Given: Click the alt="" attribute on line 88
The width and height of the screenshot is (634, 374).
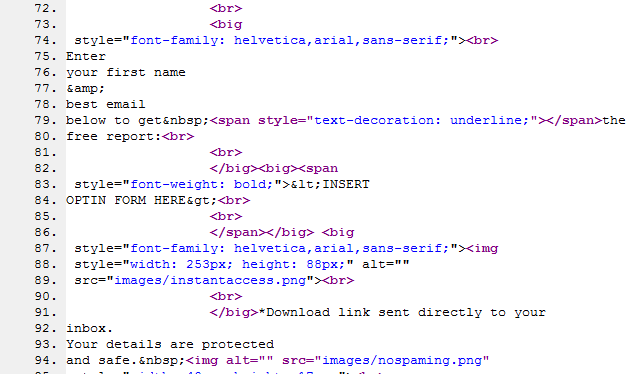Looking at the screenshot, I should pyautogui.click(x=386, y=264).
